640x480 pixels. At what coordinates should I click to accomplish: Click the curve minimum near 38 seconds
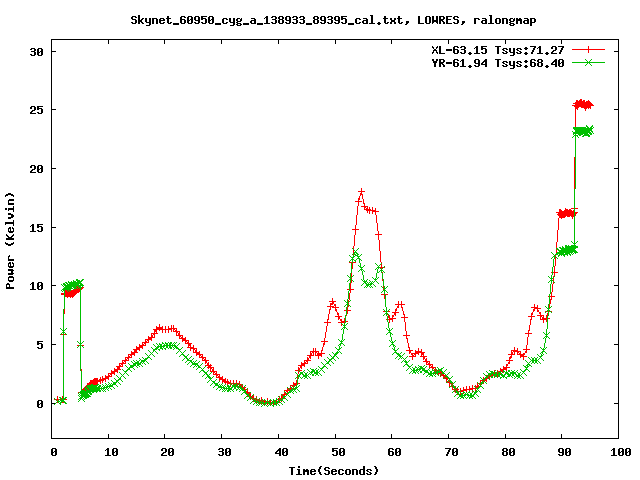point(268,402)
